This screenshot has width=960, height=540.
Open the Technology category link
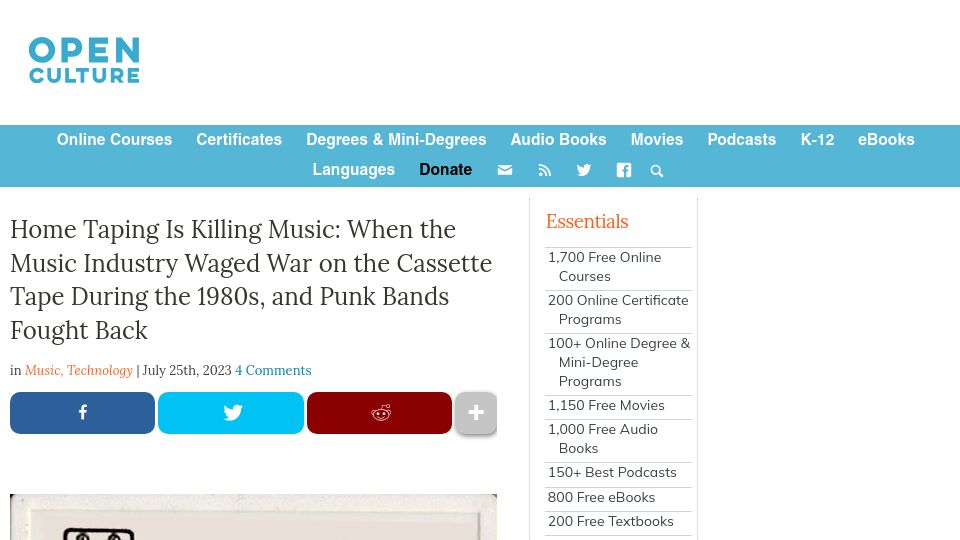pyautogui.click(x=100, y=370)
